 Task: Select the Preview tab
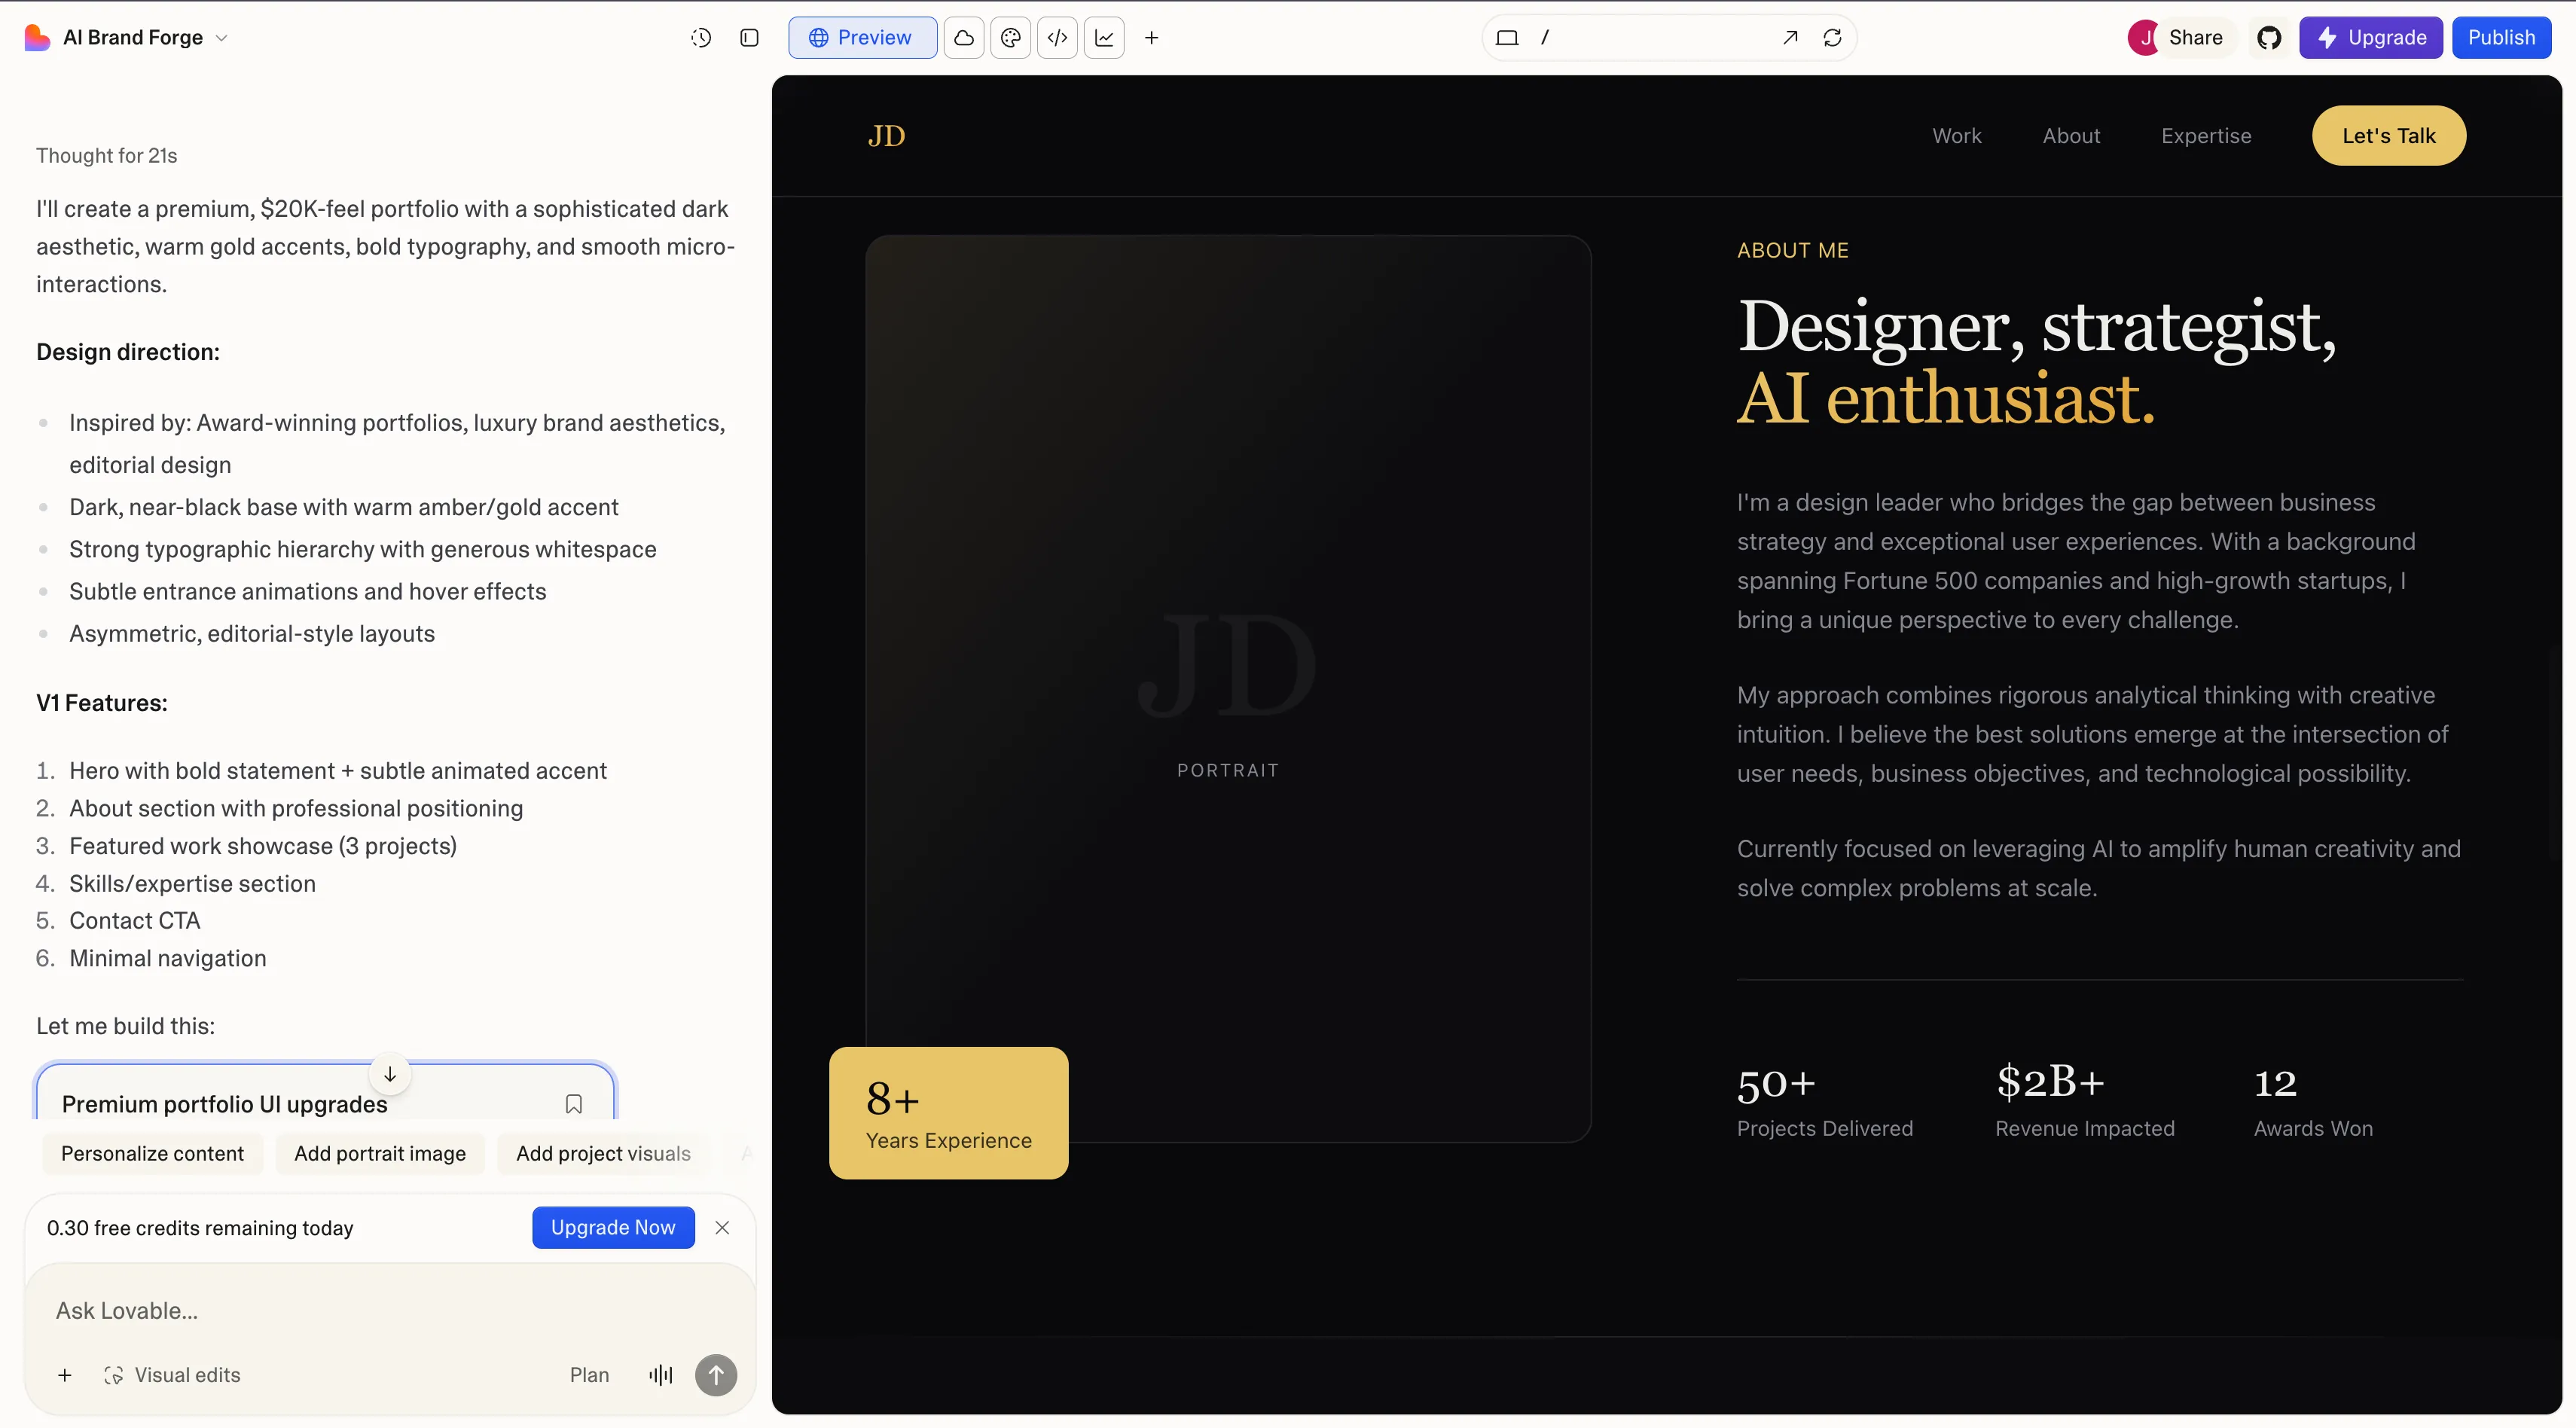[x=862, y=38]
